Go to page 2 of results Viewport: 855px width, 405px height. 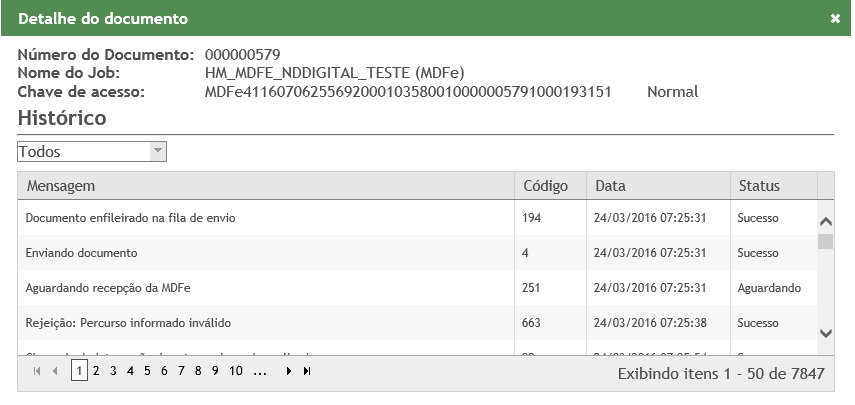96,371
